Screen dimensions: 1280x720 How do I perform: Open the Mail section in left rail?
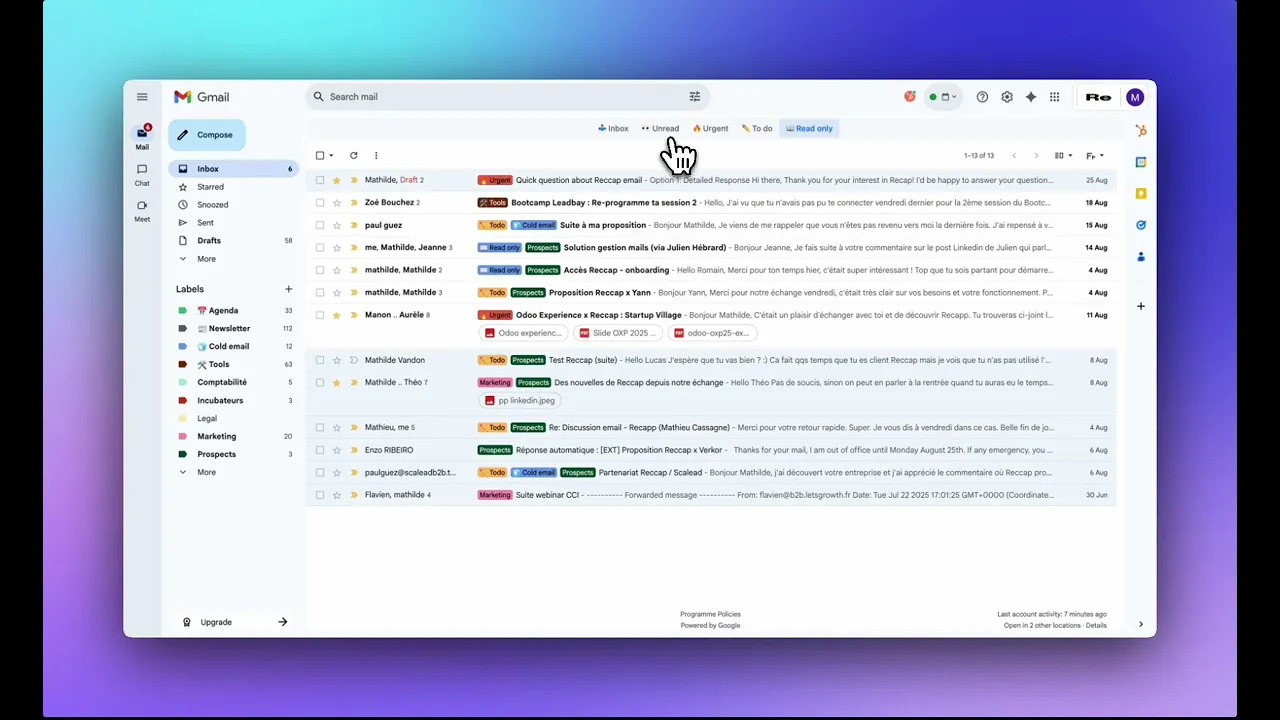click(x=142, y=138)
